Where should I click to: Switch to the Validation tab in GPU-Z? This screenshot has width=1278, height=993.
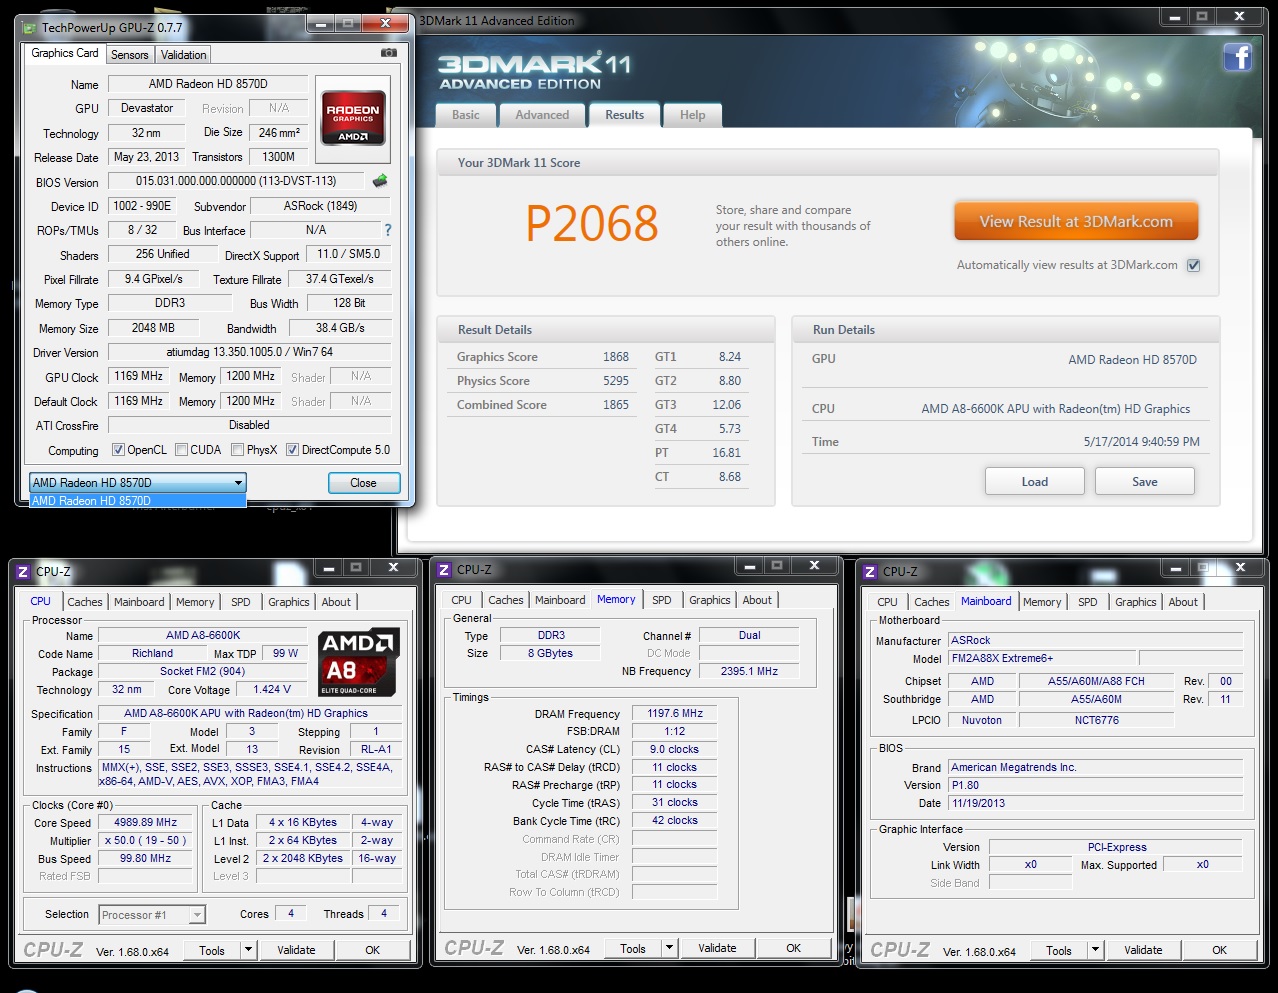[184, 55]
